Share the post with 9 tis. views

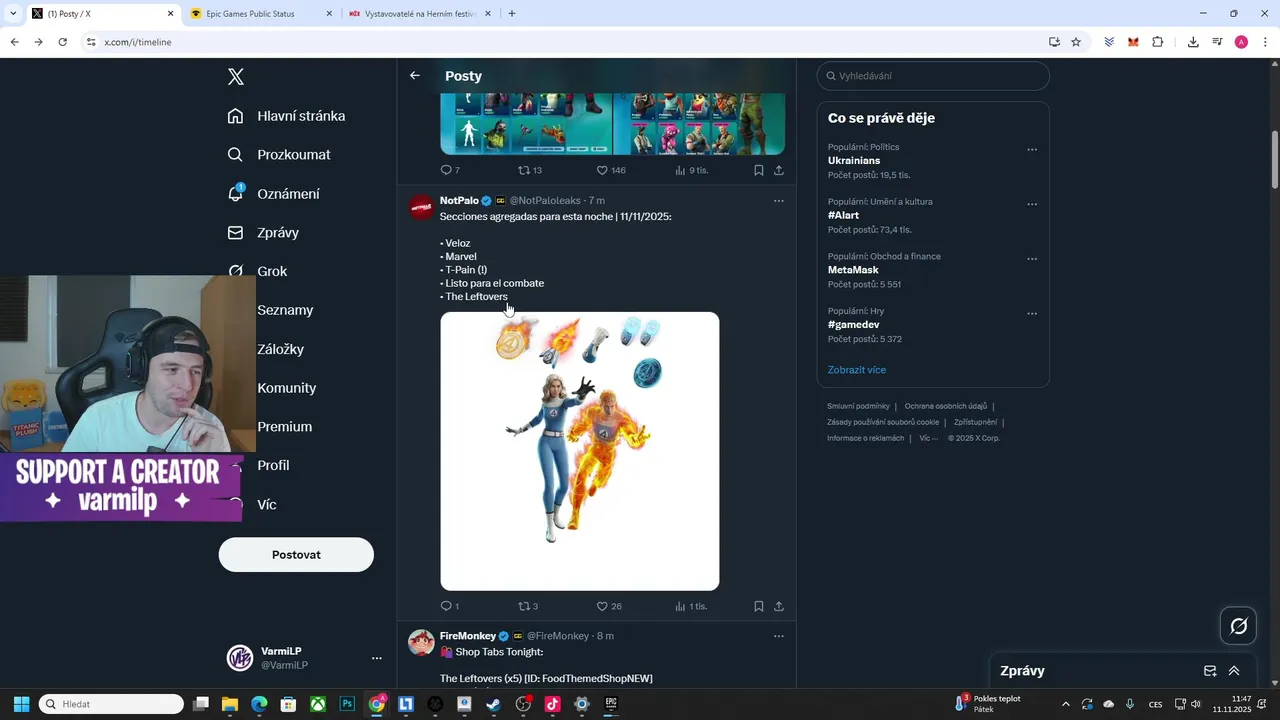pyautogui.click(x=779, y=170)
